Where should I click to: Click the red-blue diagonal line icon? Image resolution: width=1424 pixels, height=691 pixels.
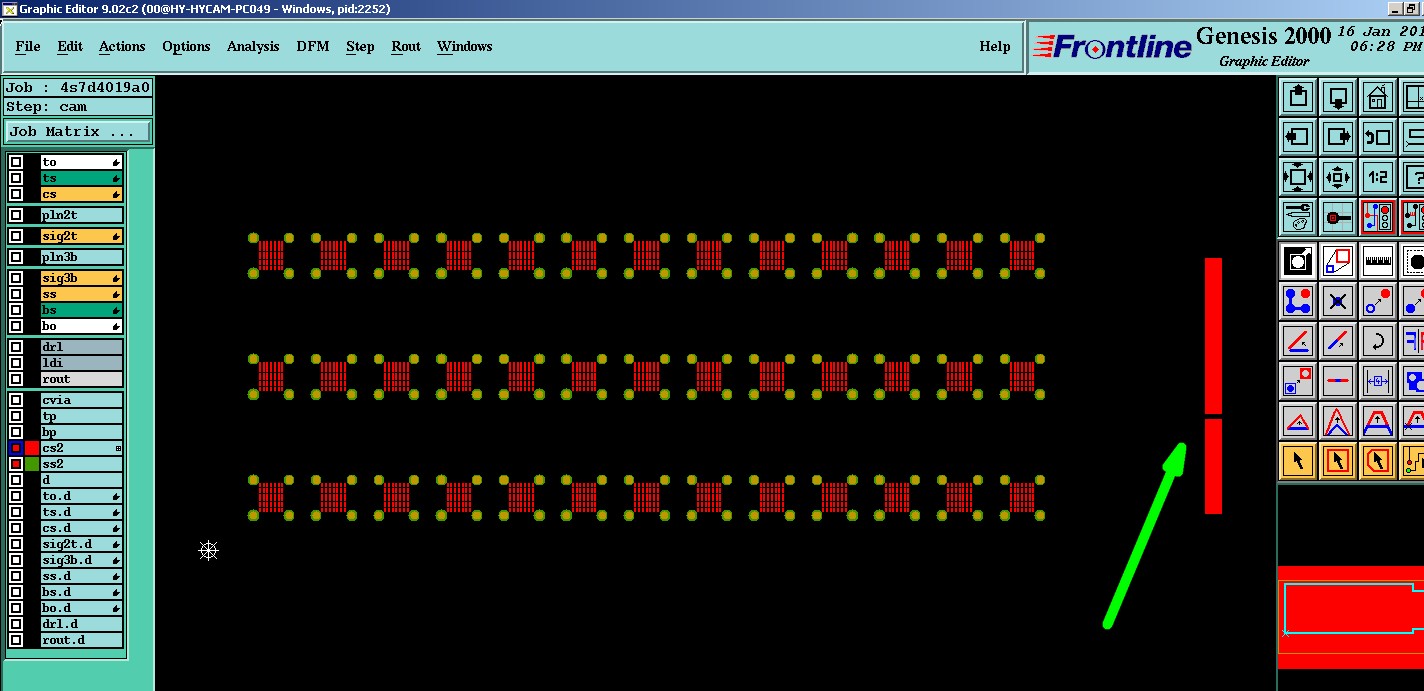[x=1338, y=341]
